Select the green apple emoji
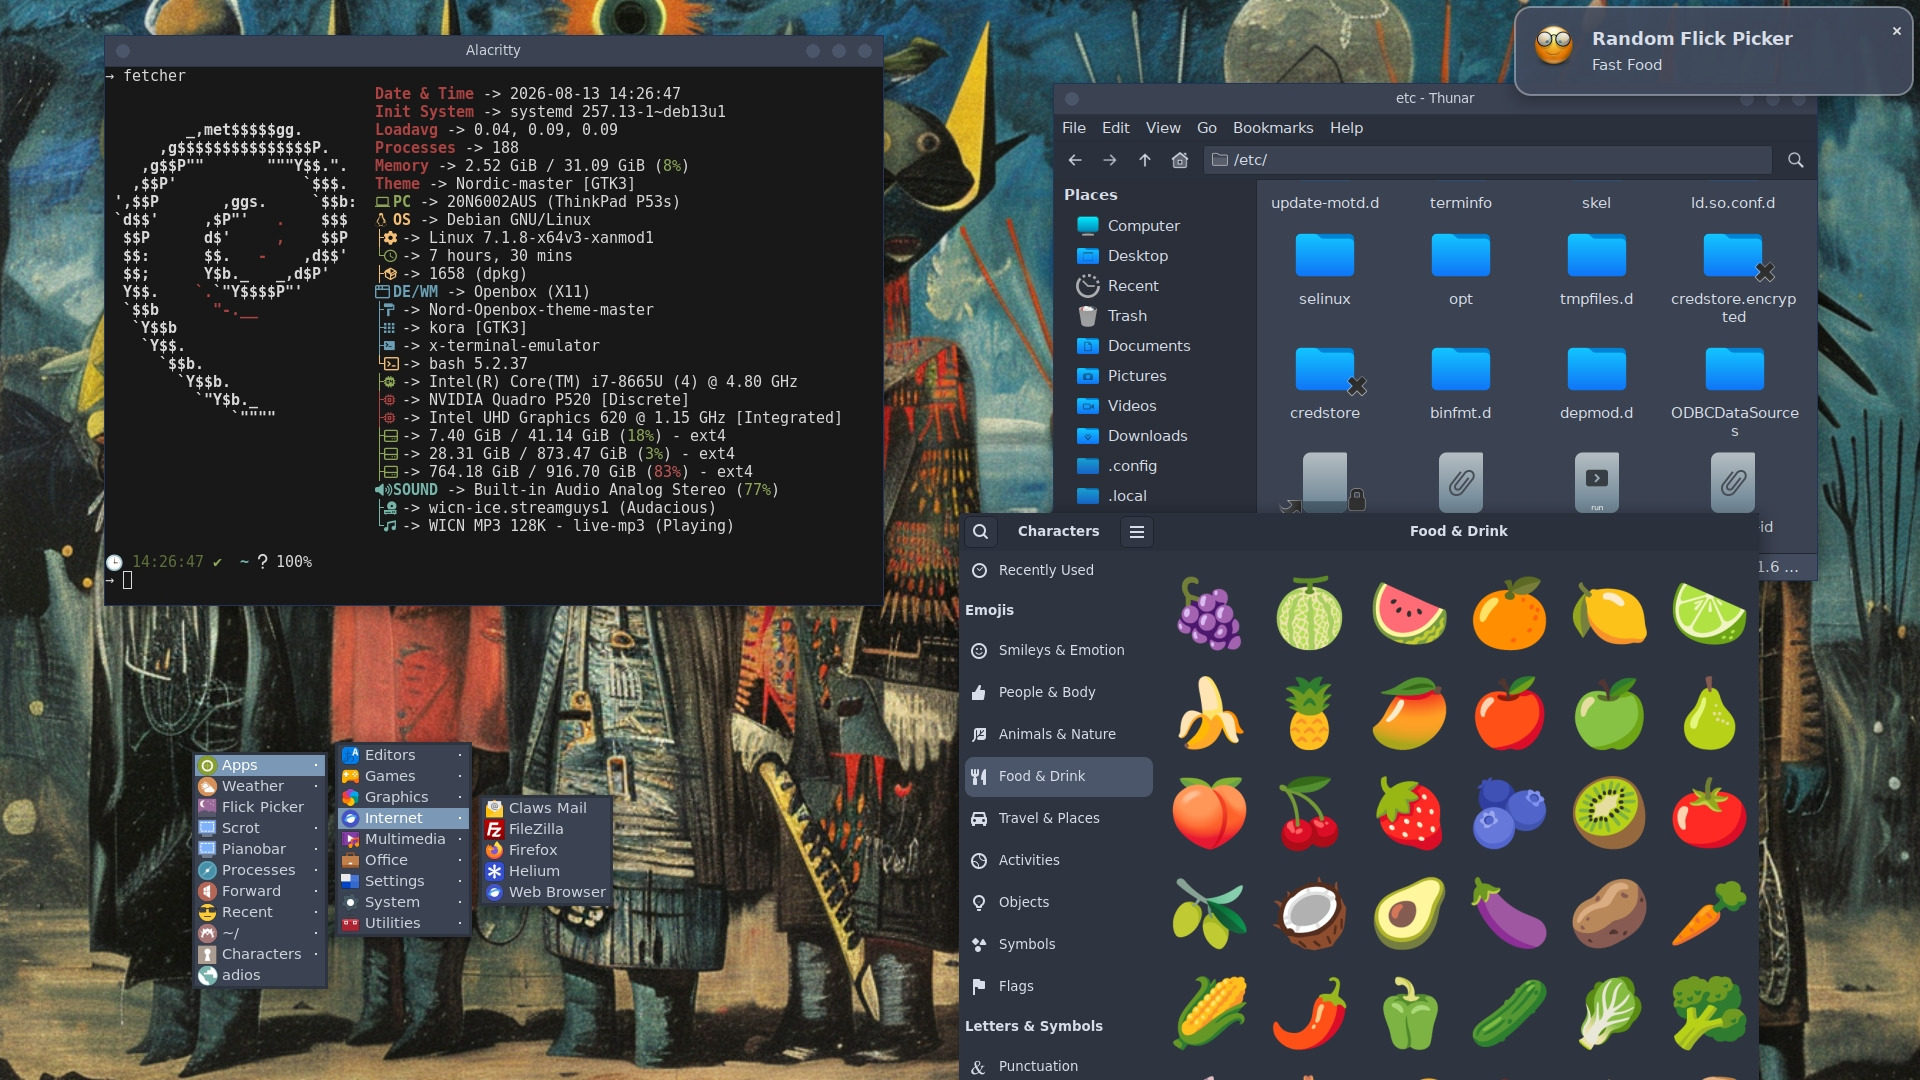The height and width of the screenshot is (1080, 1920). (1609, 714)
